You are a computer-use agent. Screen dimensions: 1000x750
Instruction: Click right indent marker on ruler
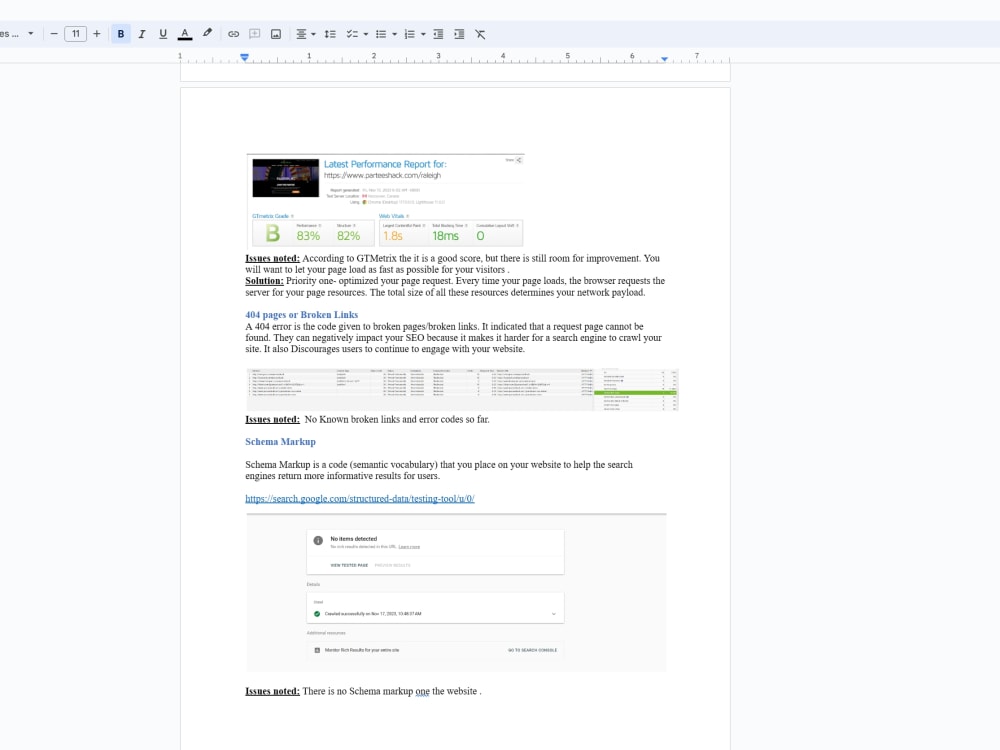(665, 59)
